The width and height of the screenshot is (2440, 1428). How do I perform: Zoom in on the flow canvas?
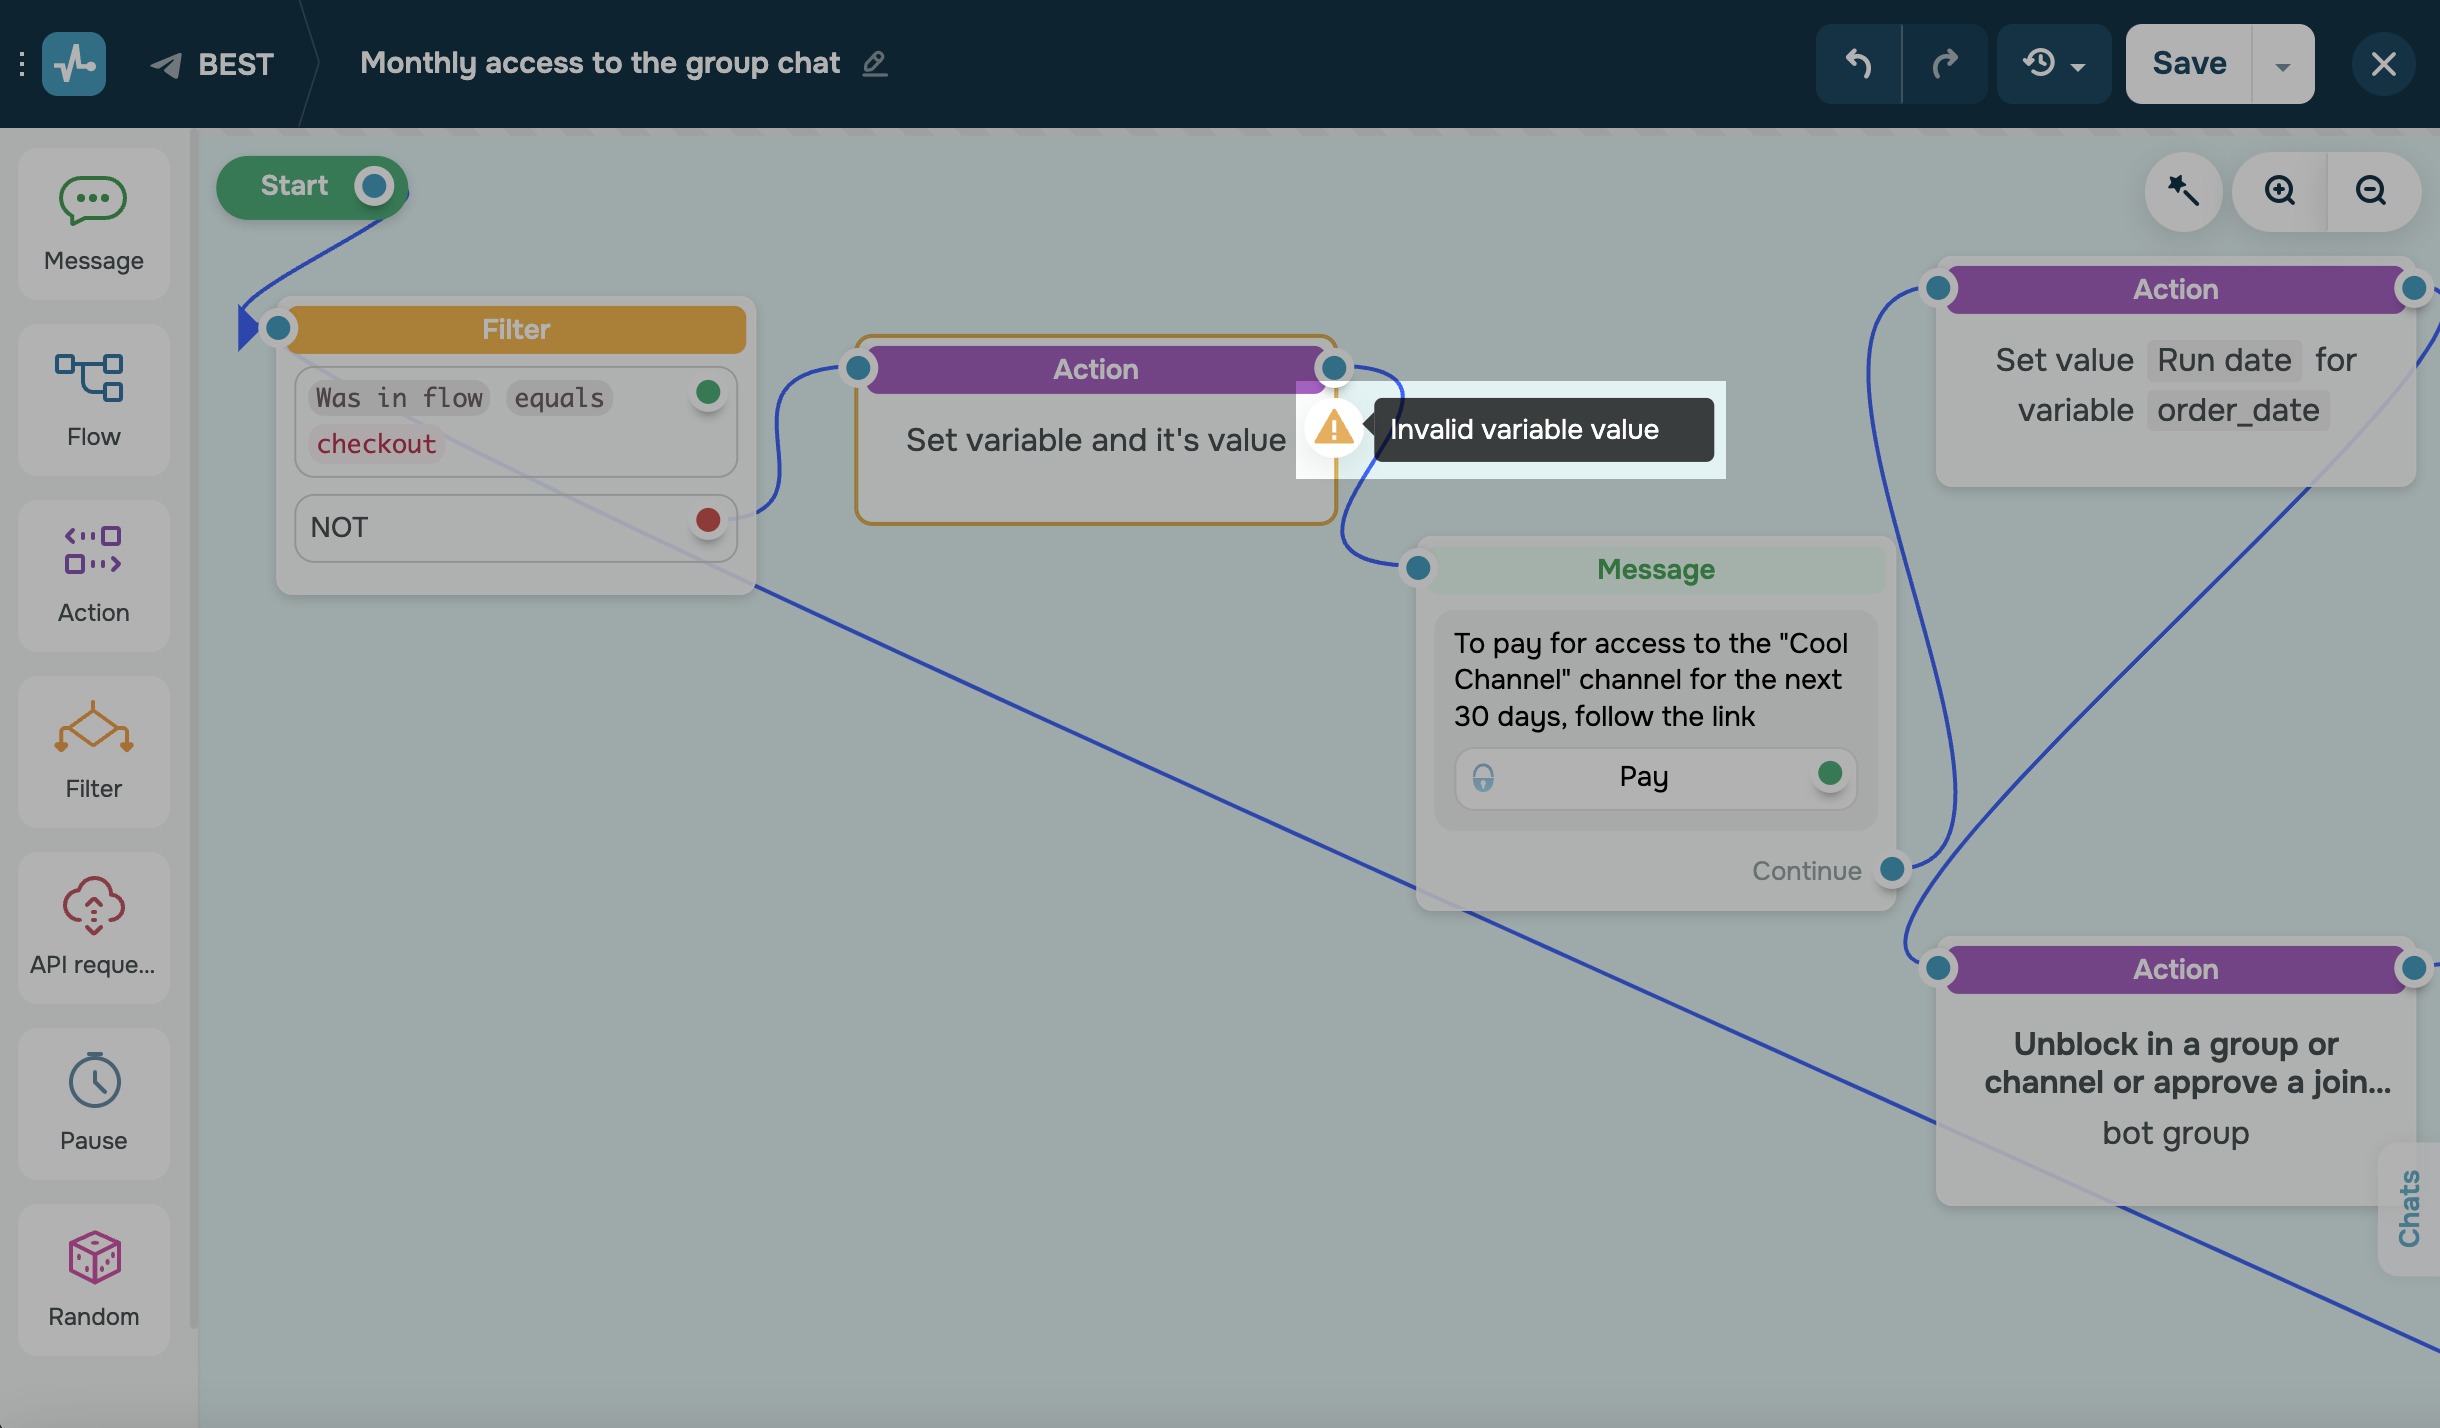pos(2281,191)
